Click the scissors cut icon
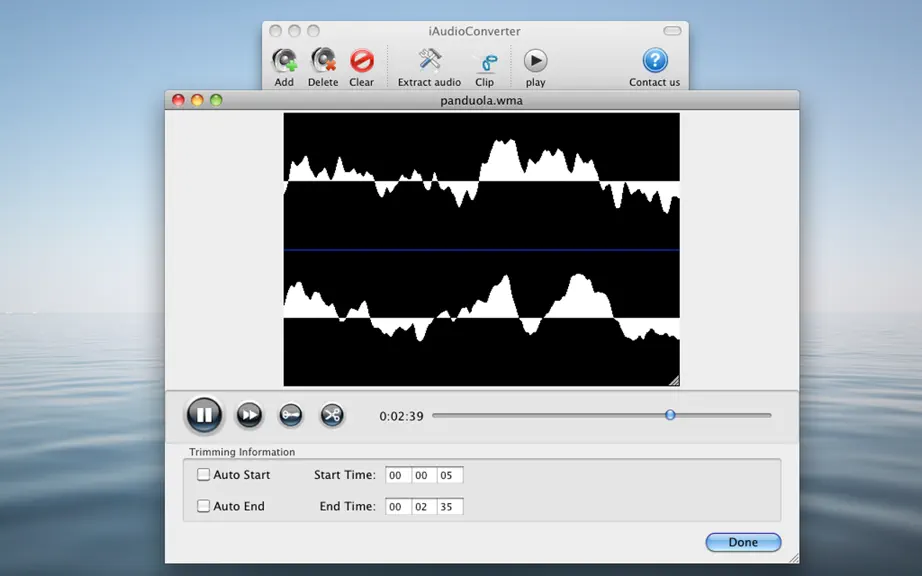The image size is (922, 576). pos(332,416)
